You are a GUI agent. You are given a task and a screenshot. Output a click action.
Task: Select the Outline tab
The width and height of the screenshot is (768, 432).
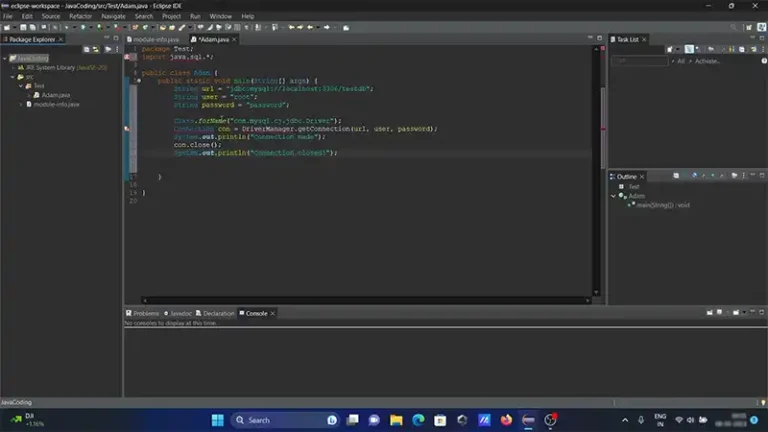pos(626,176)
